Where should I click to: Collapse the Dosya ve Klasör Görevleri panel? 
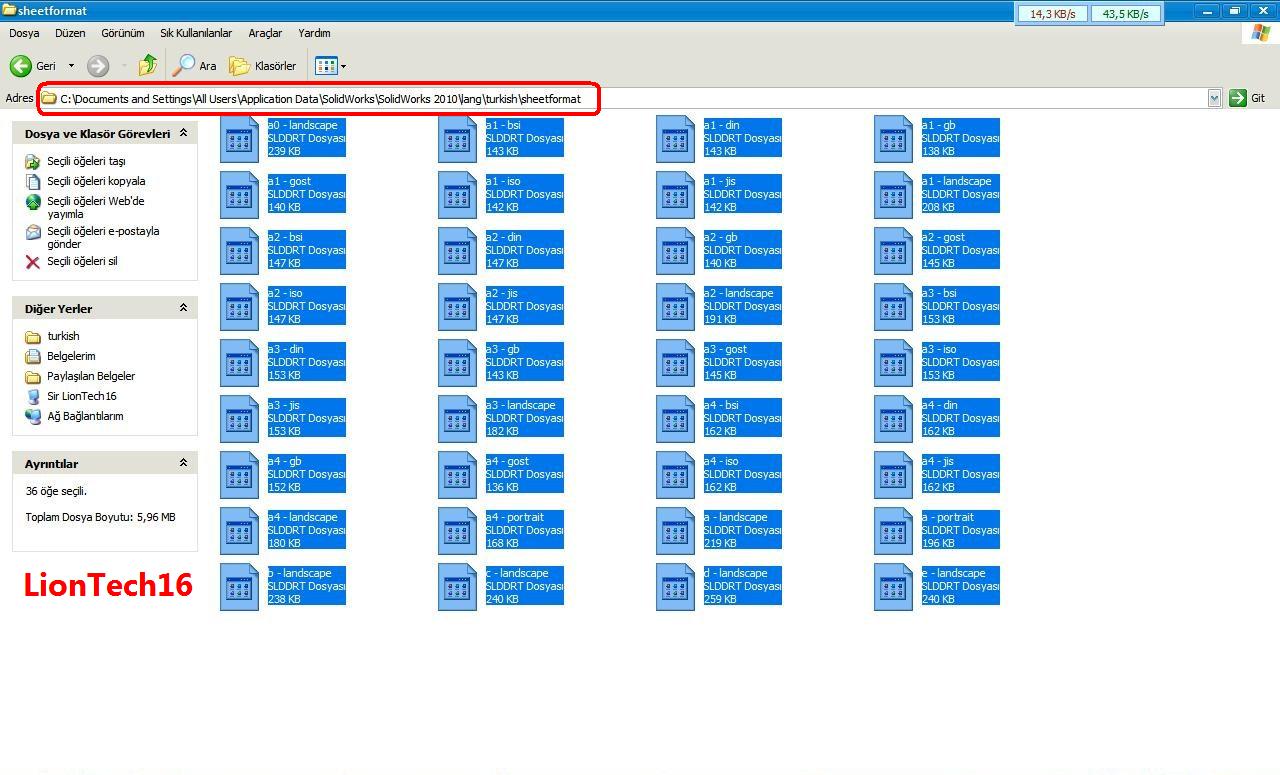[x=183, y=133]
